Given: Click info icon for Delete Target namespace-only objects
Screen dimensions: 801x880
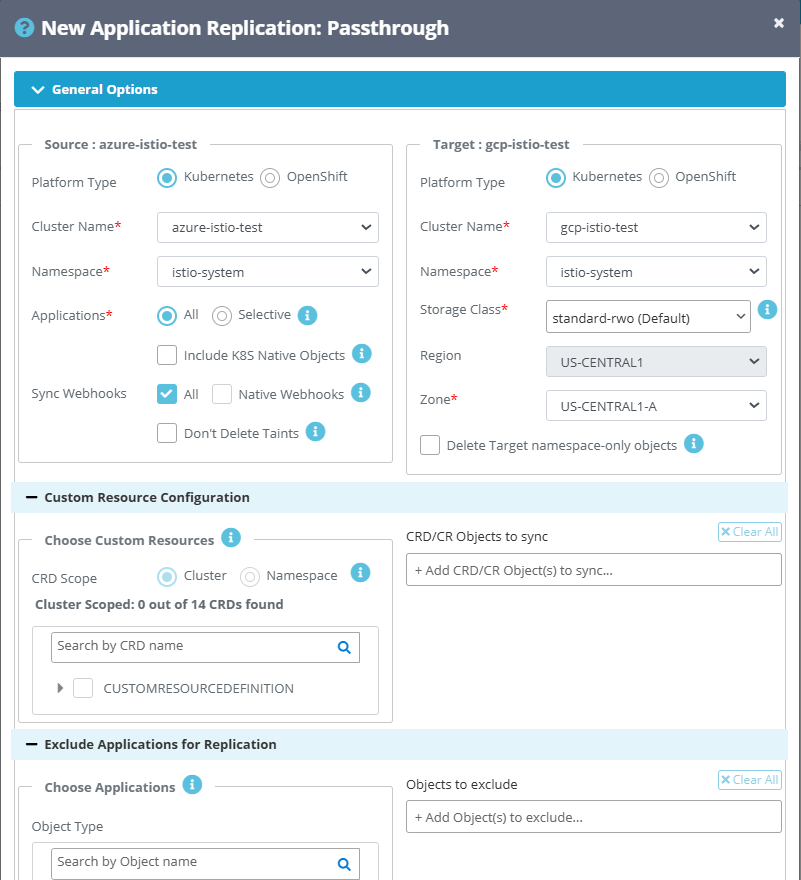Looking at the screenshot, I should [694, 444].
